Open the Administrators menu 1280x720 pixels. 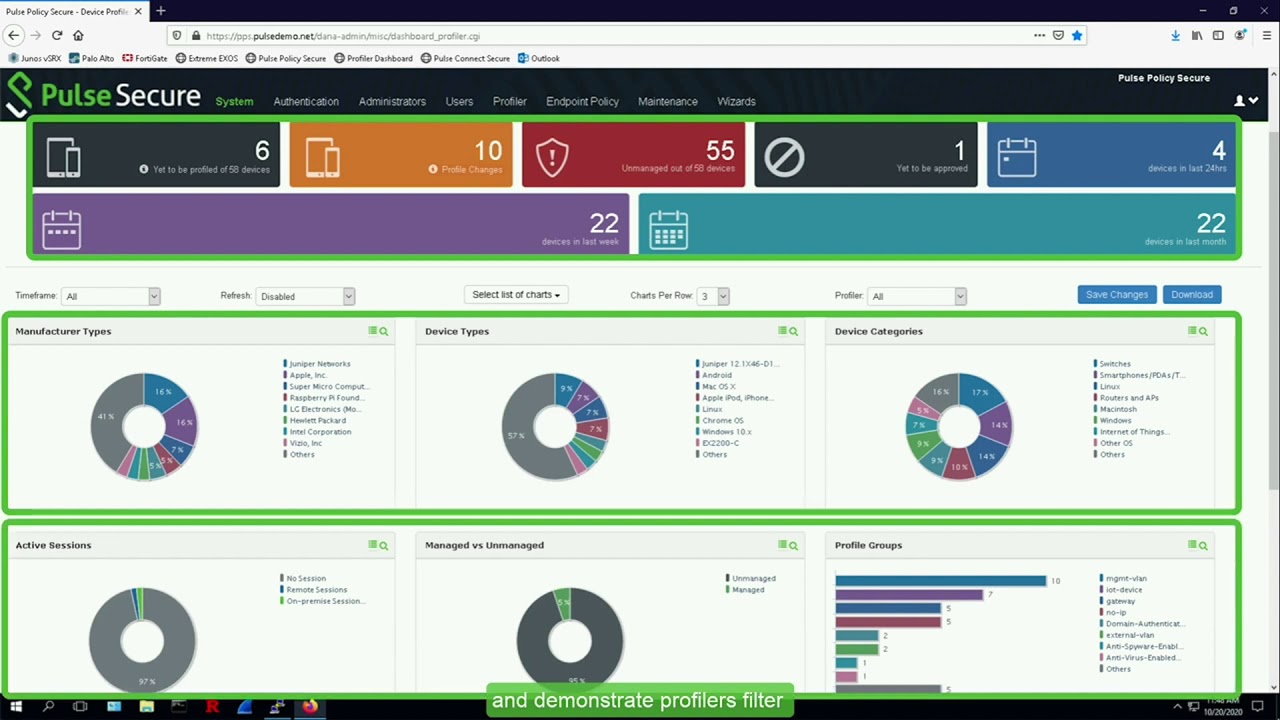click(x=392, y=101)
